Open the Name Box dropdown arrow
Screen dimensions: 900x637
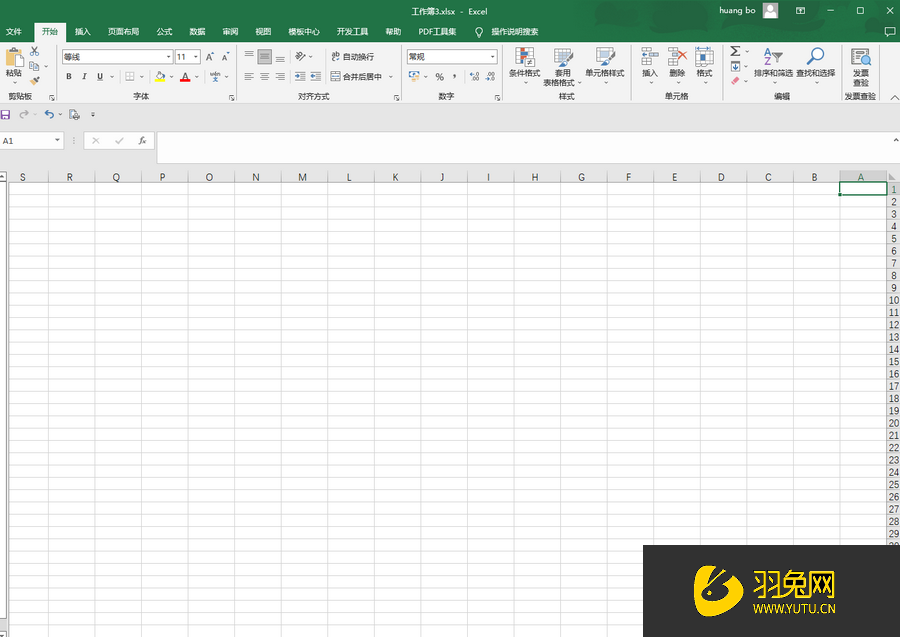[57, 140]
